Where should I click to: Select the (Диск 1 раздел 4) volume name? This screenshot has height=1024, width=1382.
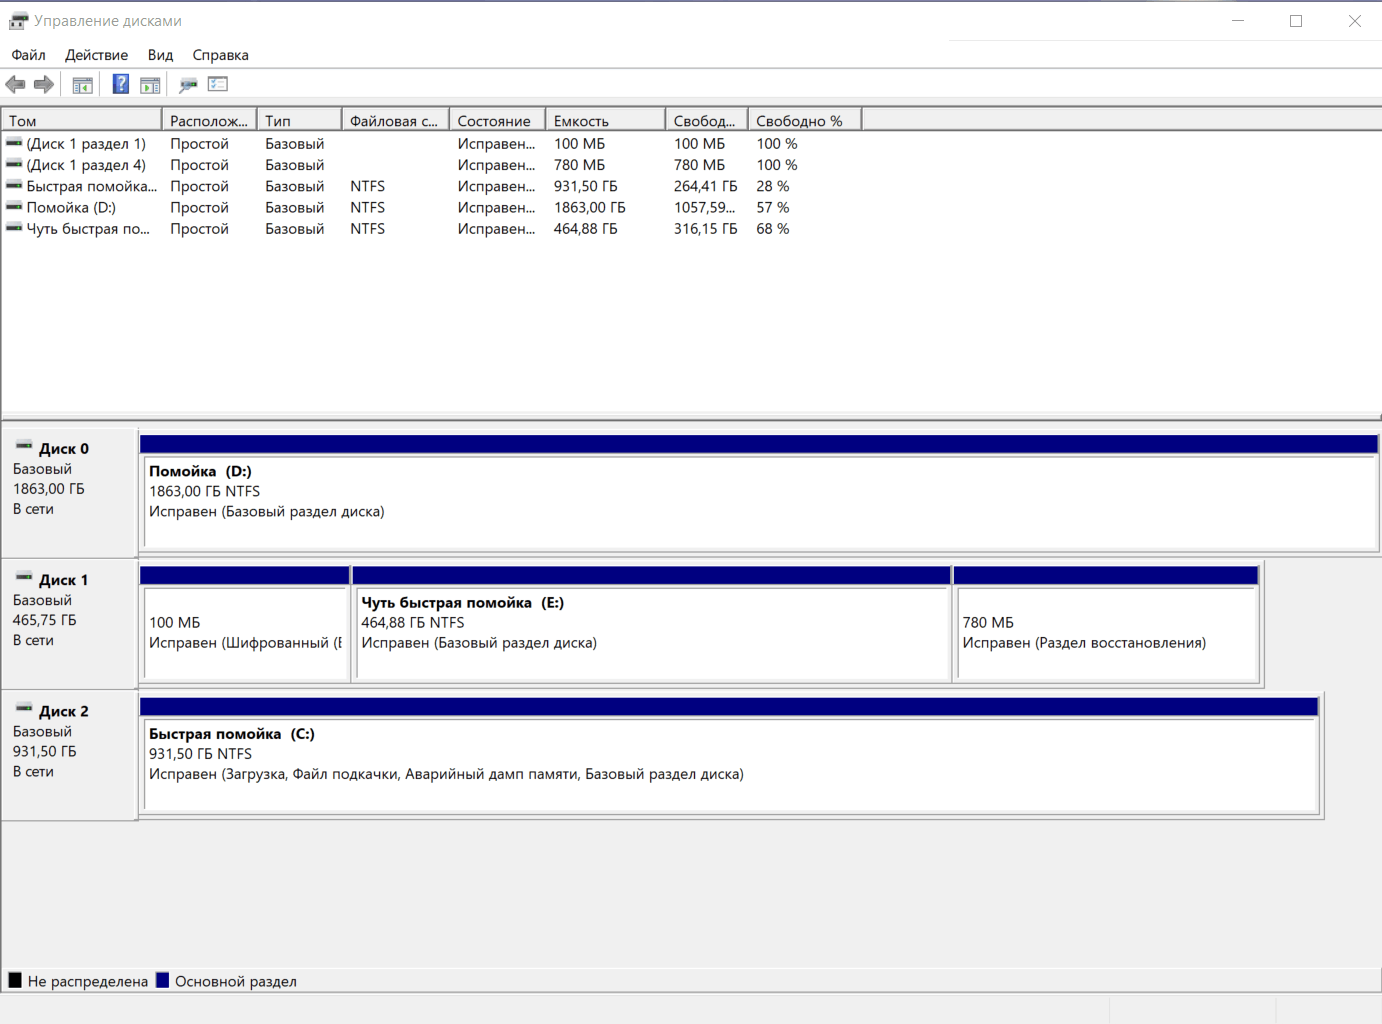point(86,165)
